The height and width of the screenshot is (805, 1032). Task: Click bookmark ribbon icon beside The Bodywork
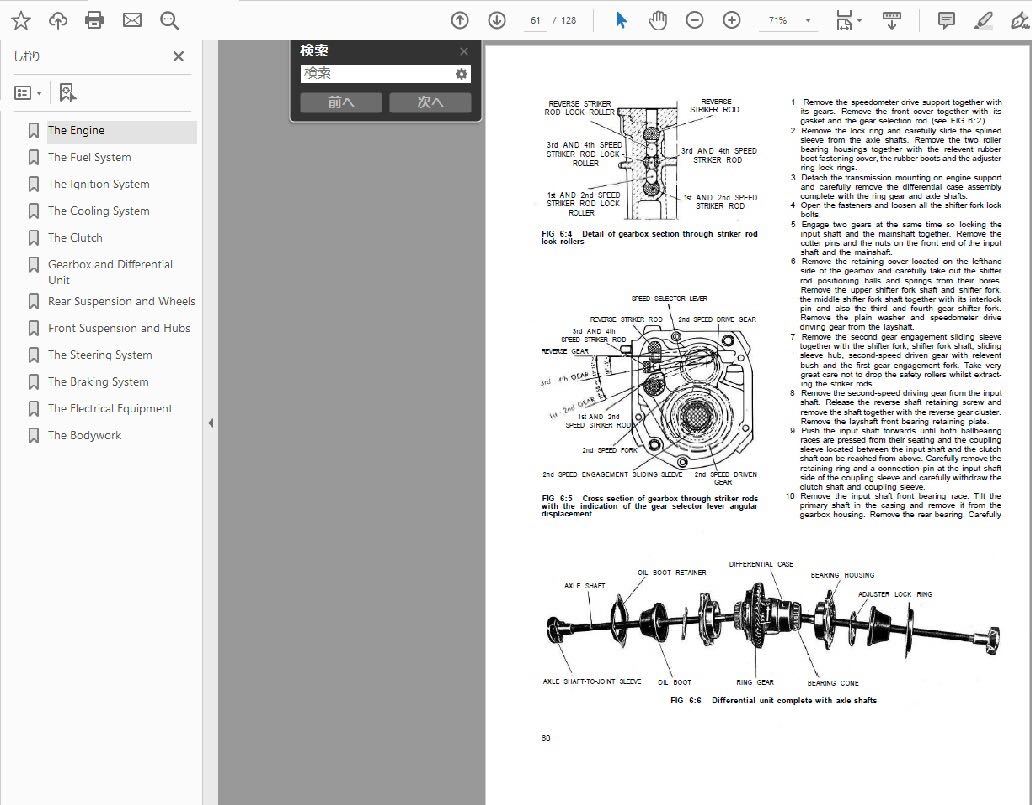(x=34, y=435)
